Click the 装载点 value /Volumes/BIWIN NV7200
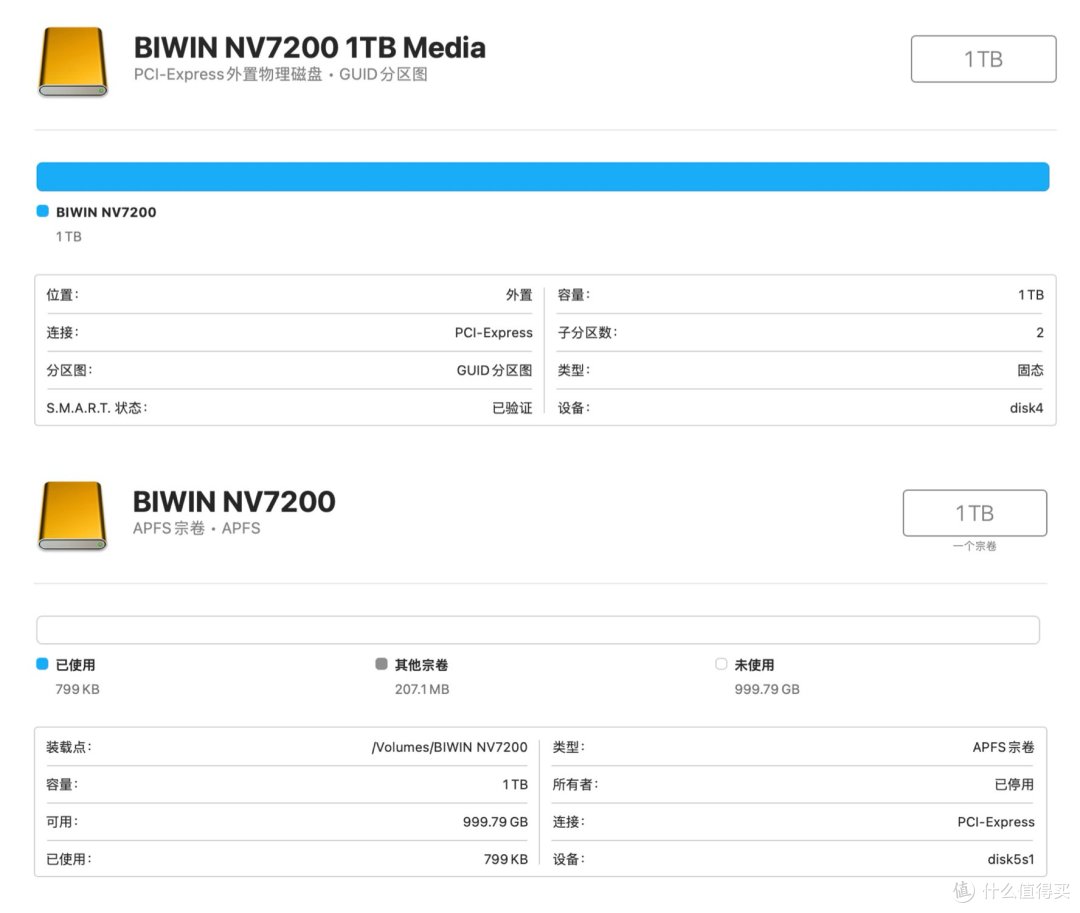This screenshot has height=913, width=1080. coord(449,747)
